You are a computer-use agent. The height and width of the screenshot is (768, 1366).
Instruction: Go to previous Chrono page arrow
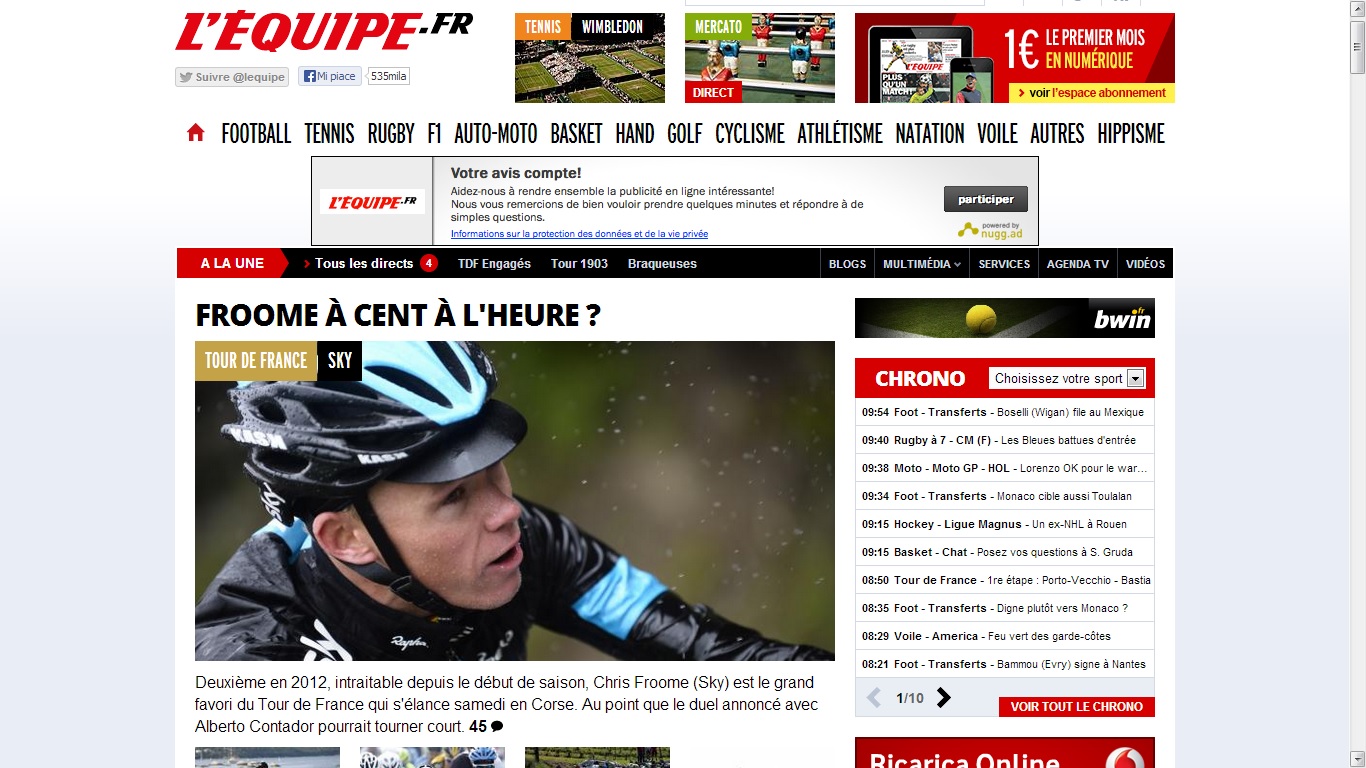click(873, 698)
